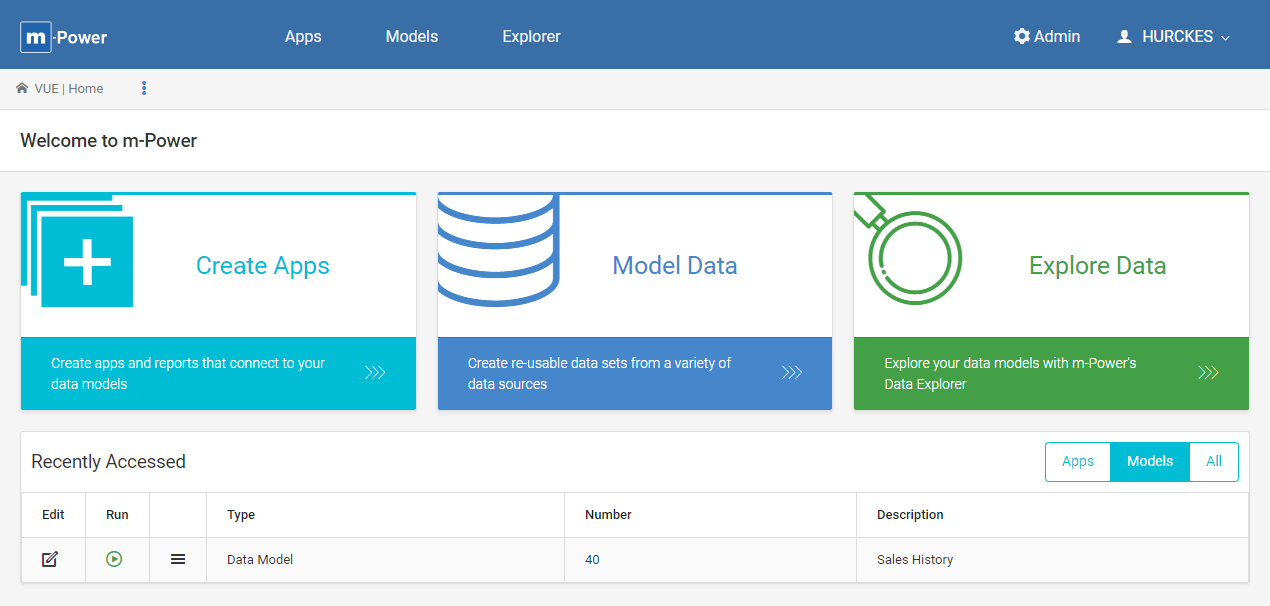Filter recently accessed by Apps

pyautogui.click(x=1078, y=462)
